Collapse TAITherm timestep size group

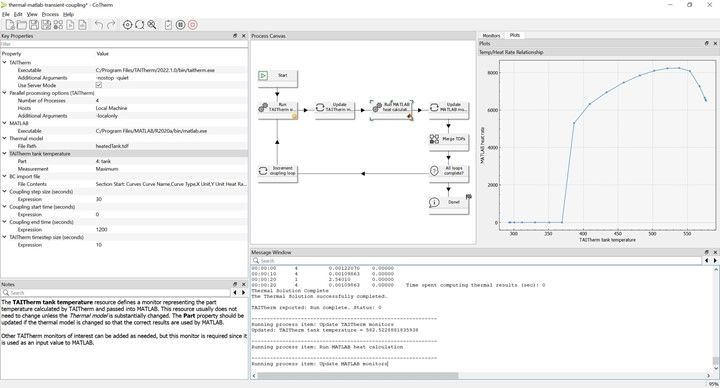(5, 237)
